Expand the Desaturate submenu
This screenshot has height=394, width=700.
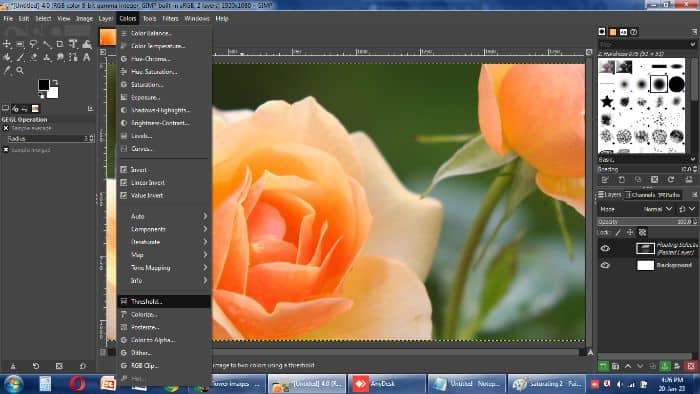pos(164,242)
